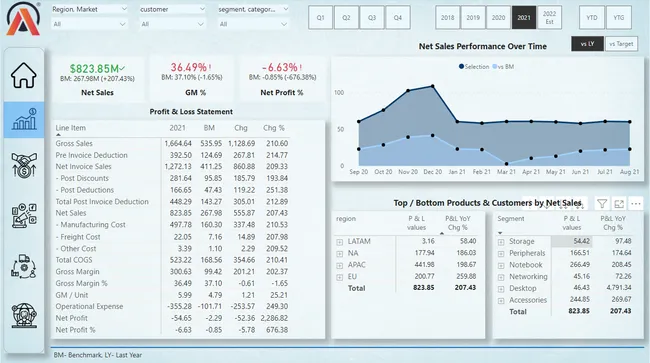The width and height of the screenshot is (650, 363).
Task: Click the Mar 21 benchmark data point
Action: coord(507,163)
